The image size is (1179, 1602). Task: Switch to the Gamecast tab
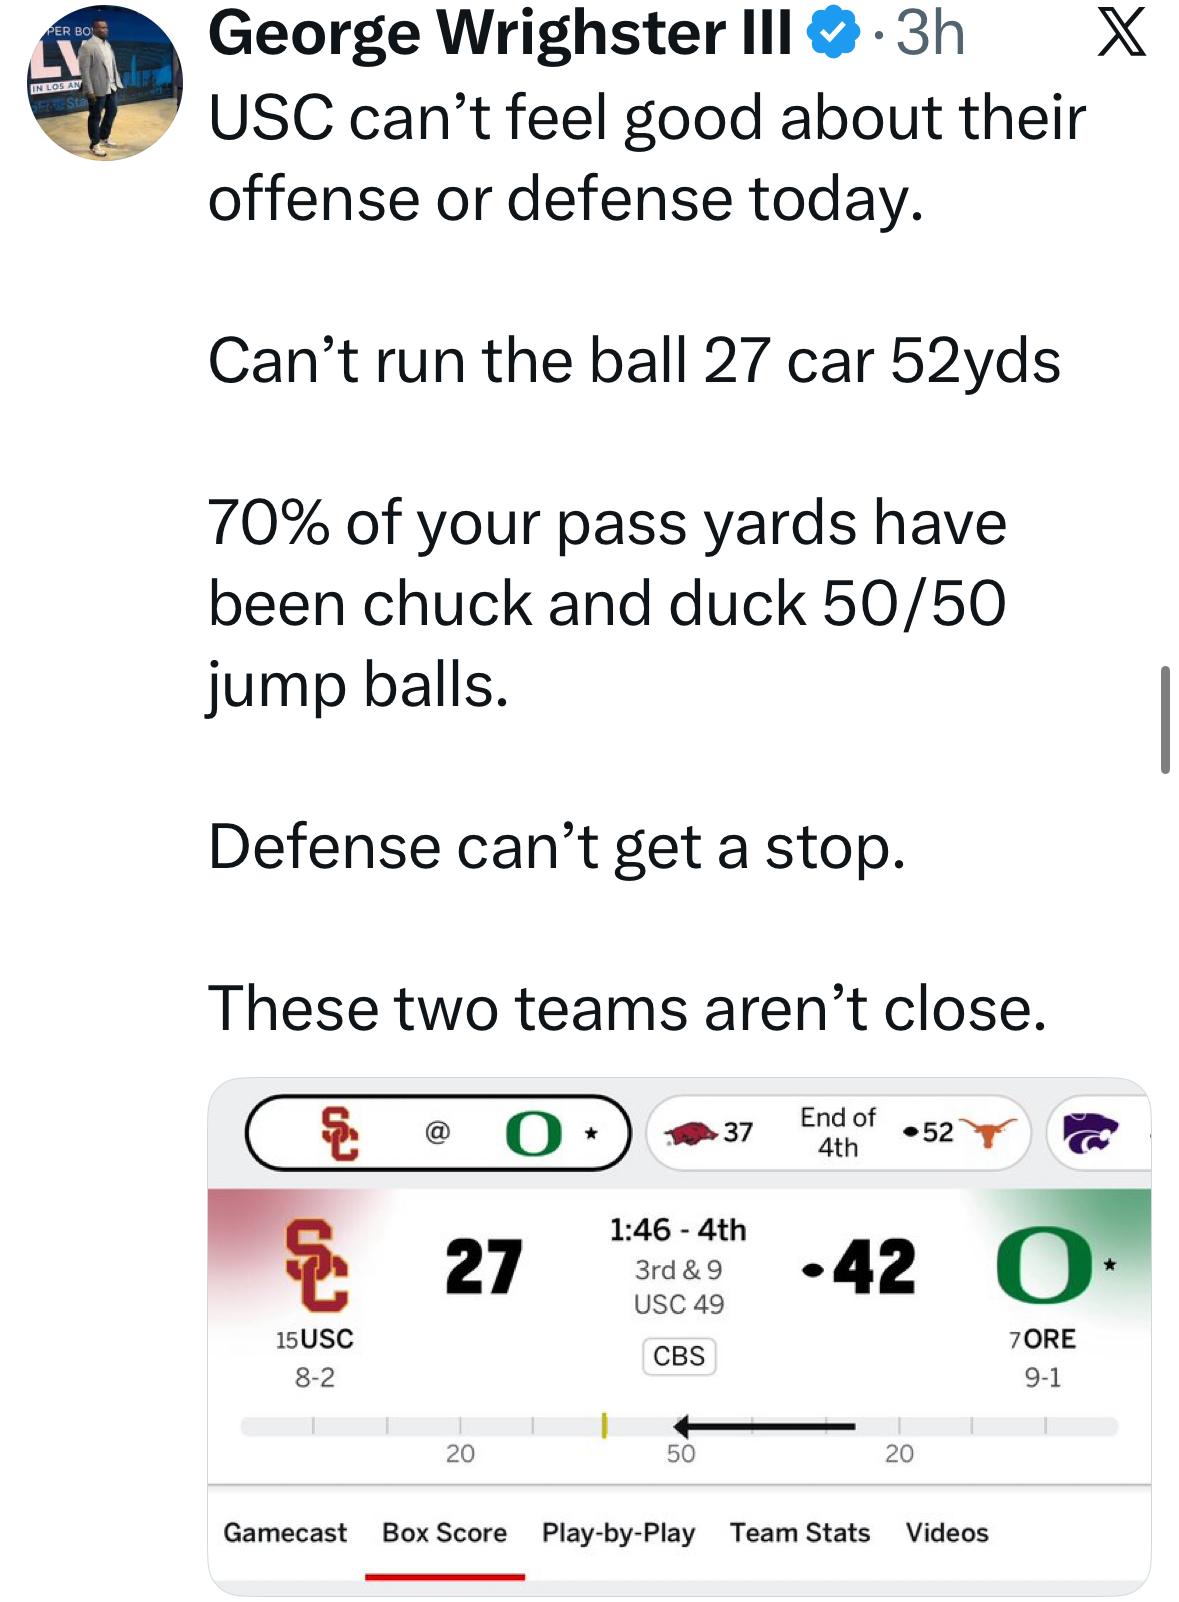285,1532
